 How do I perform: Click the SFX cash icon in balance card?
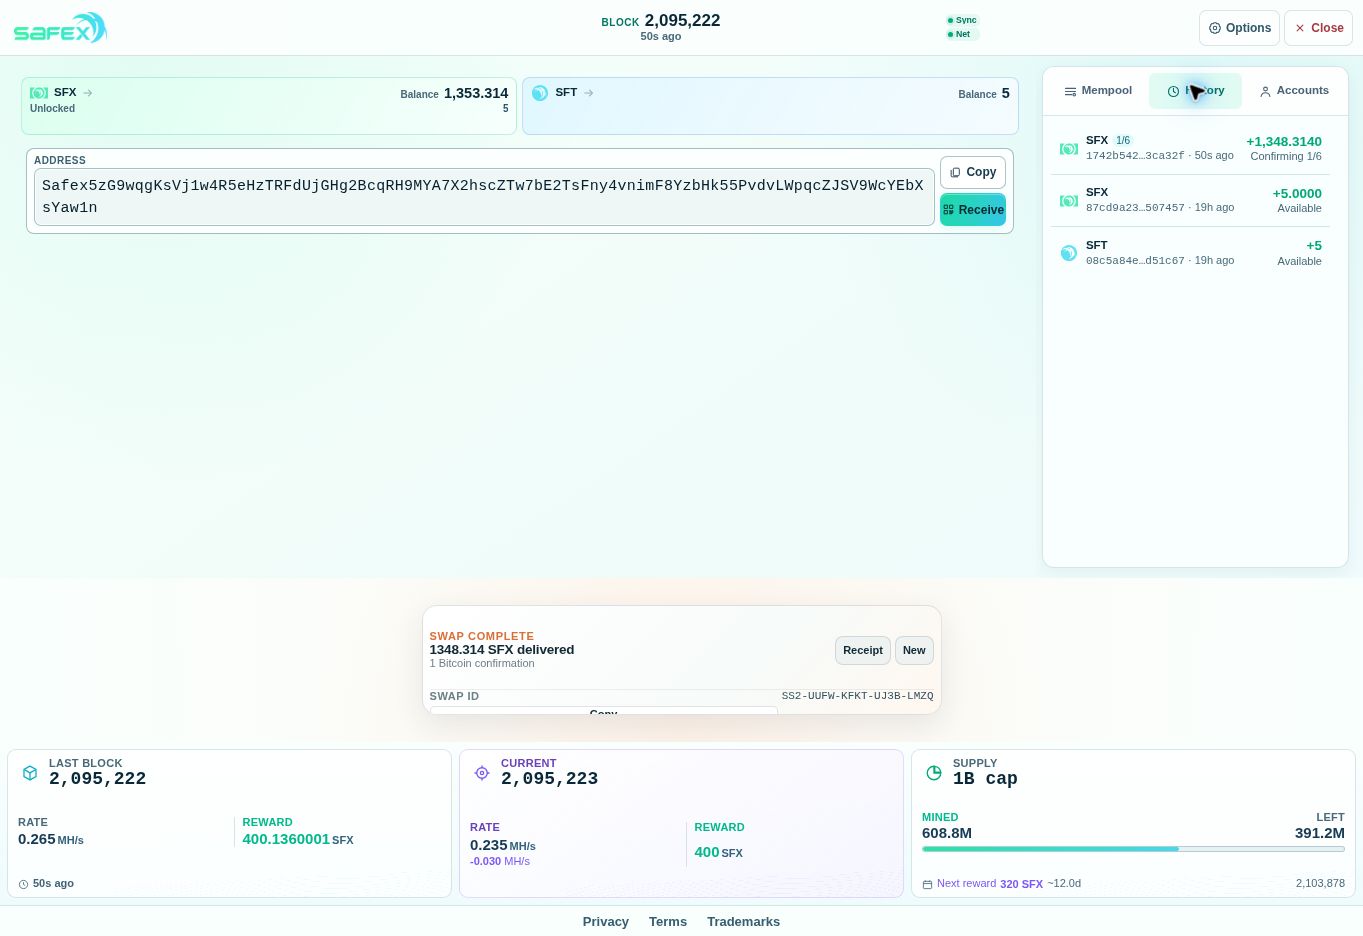point(39,93)
